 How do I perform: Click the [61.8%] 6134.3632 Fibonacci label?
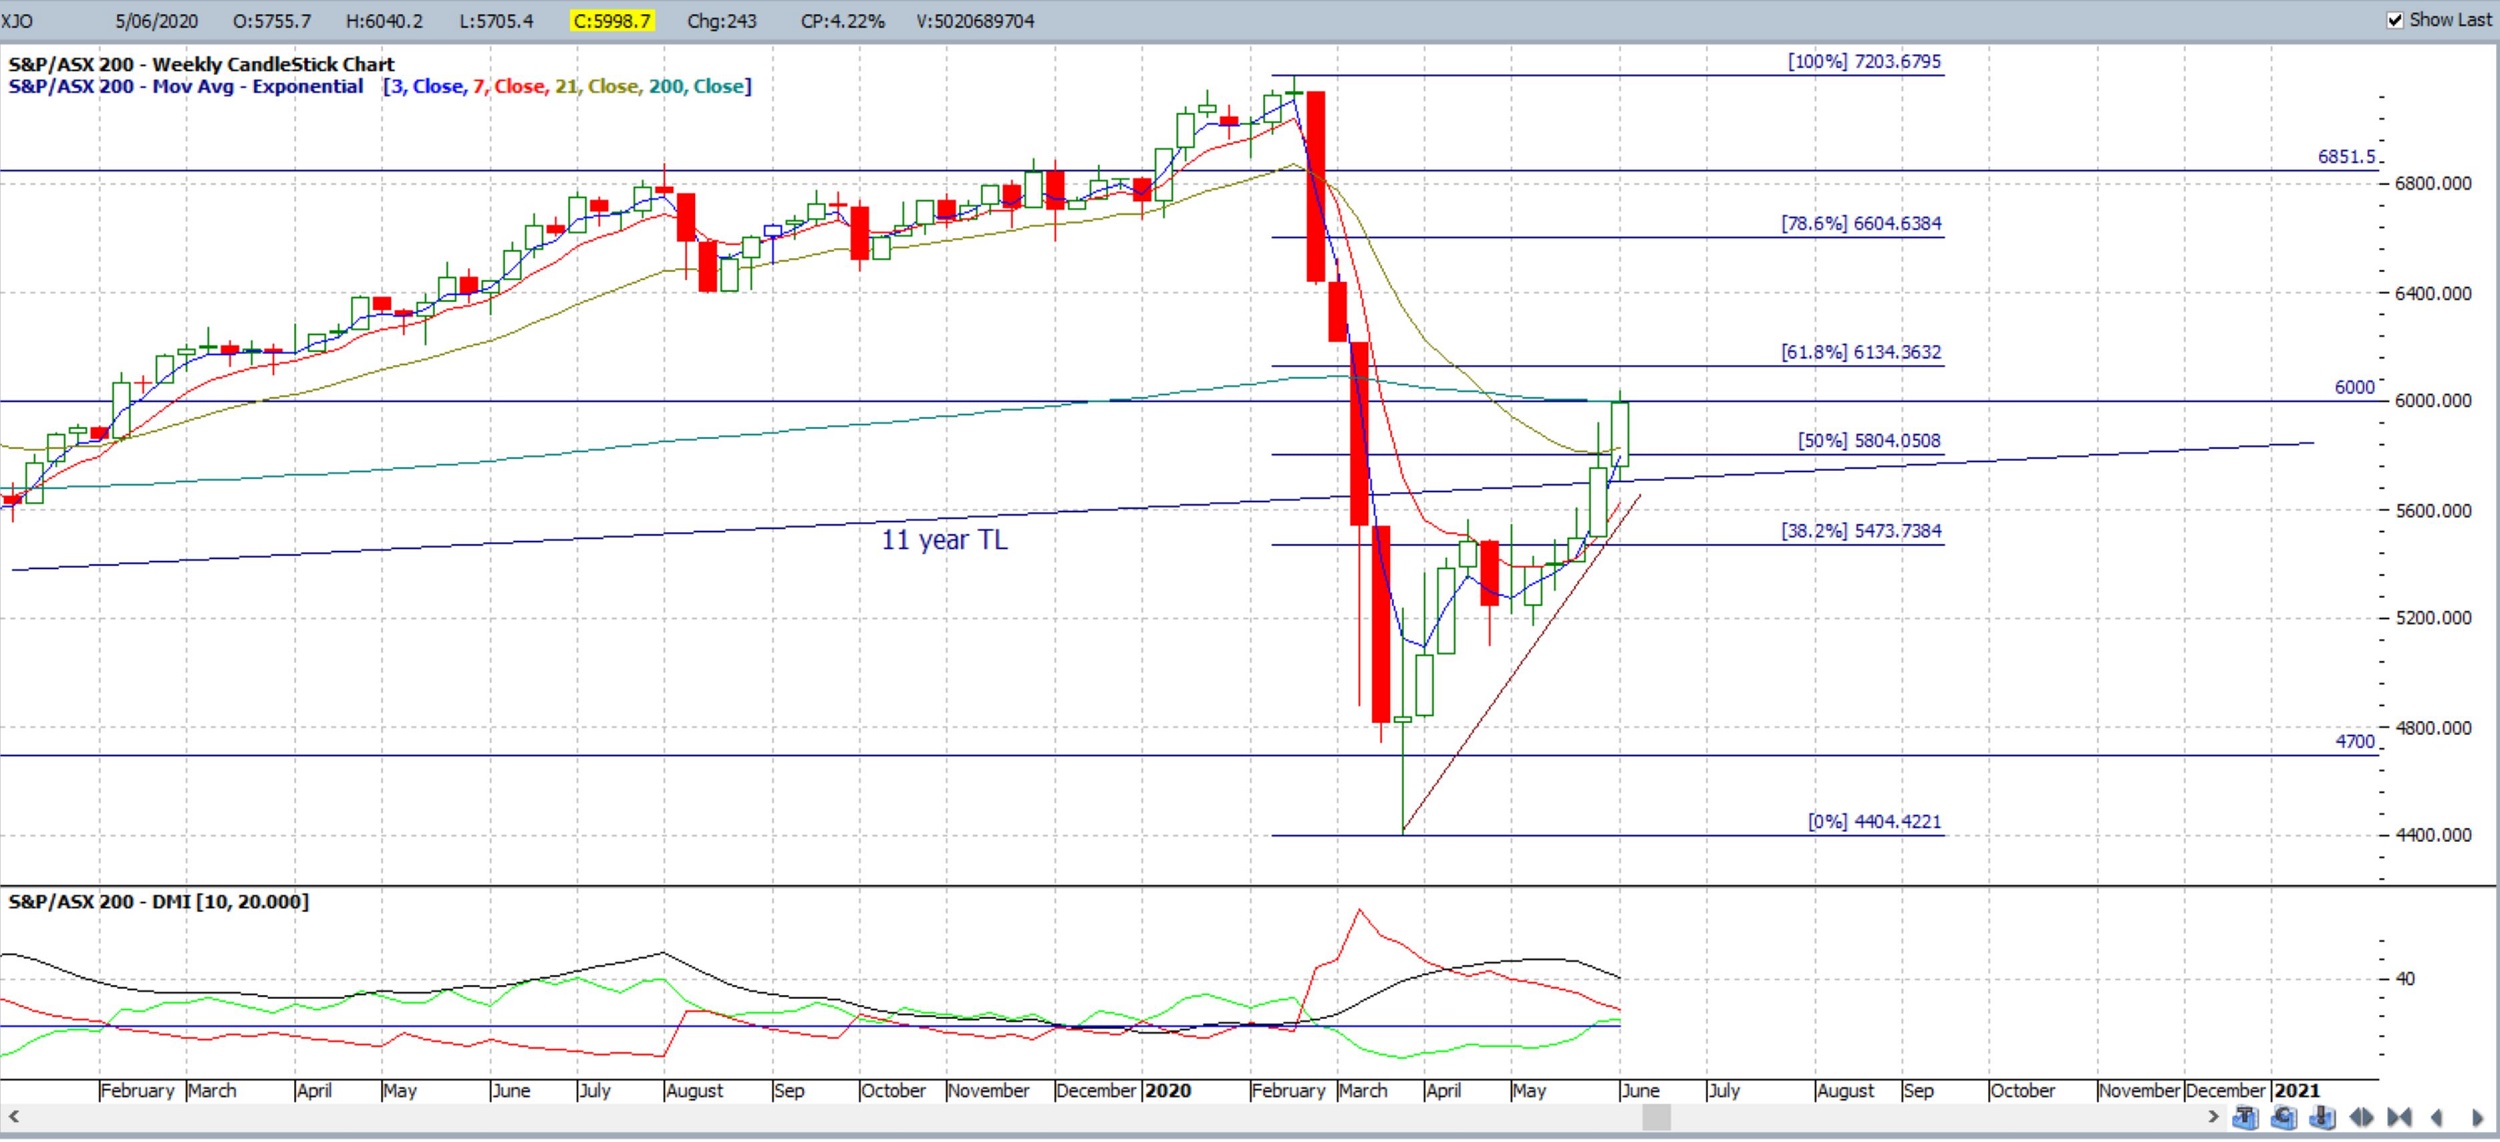tap(1861, 353)
